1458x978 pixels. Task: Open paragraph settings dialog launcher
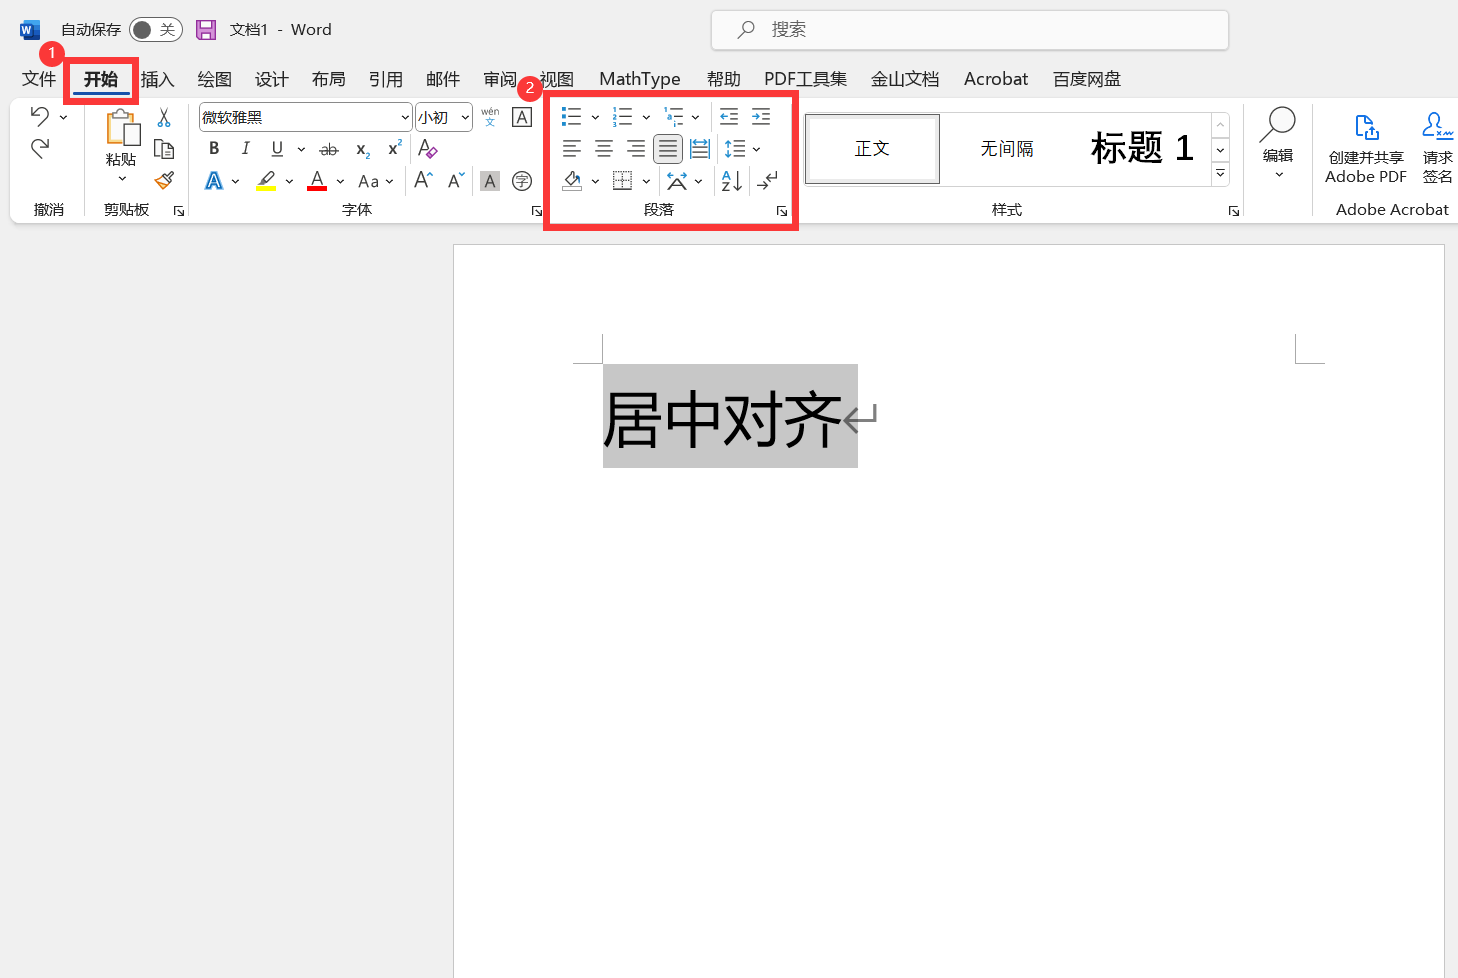(x=782, y=211)
